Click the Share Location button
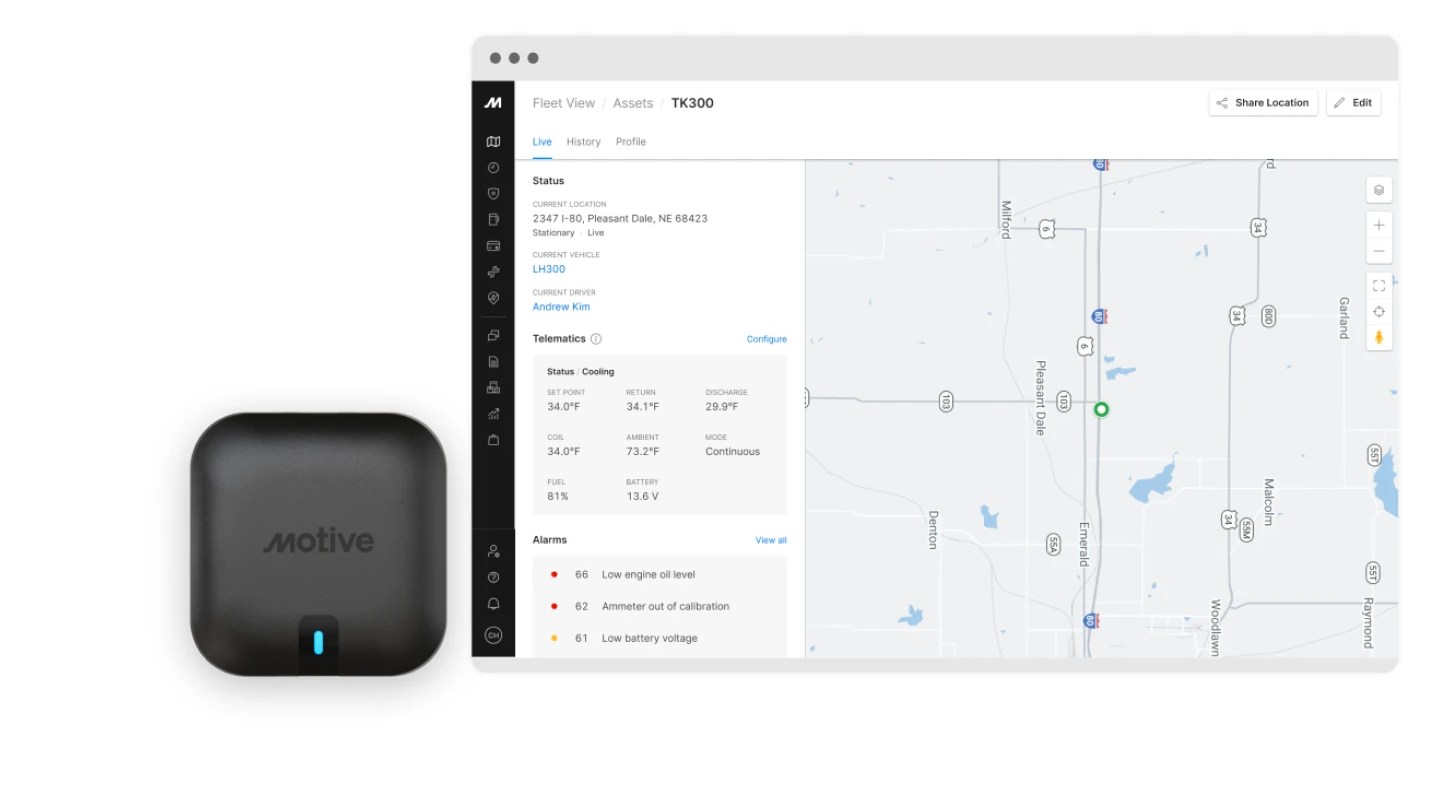Viewport: 1440px width, 798px height. (x=1262, y=102)
